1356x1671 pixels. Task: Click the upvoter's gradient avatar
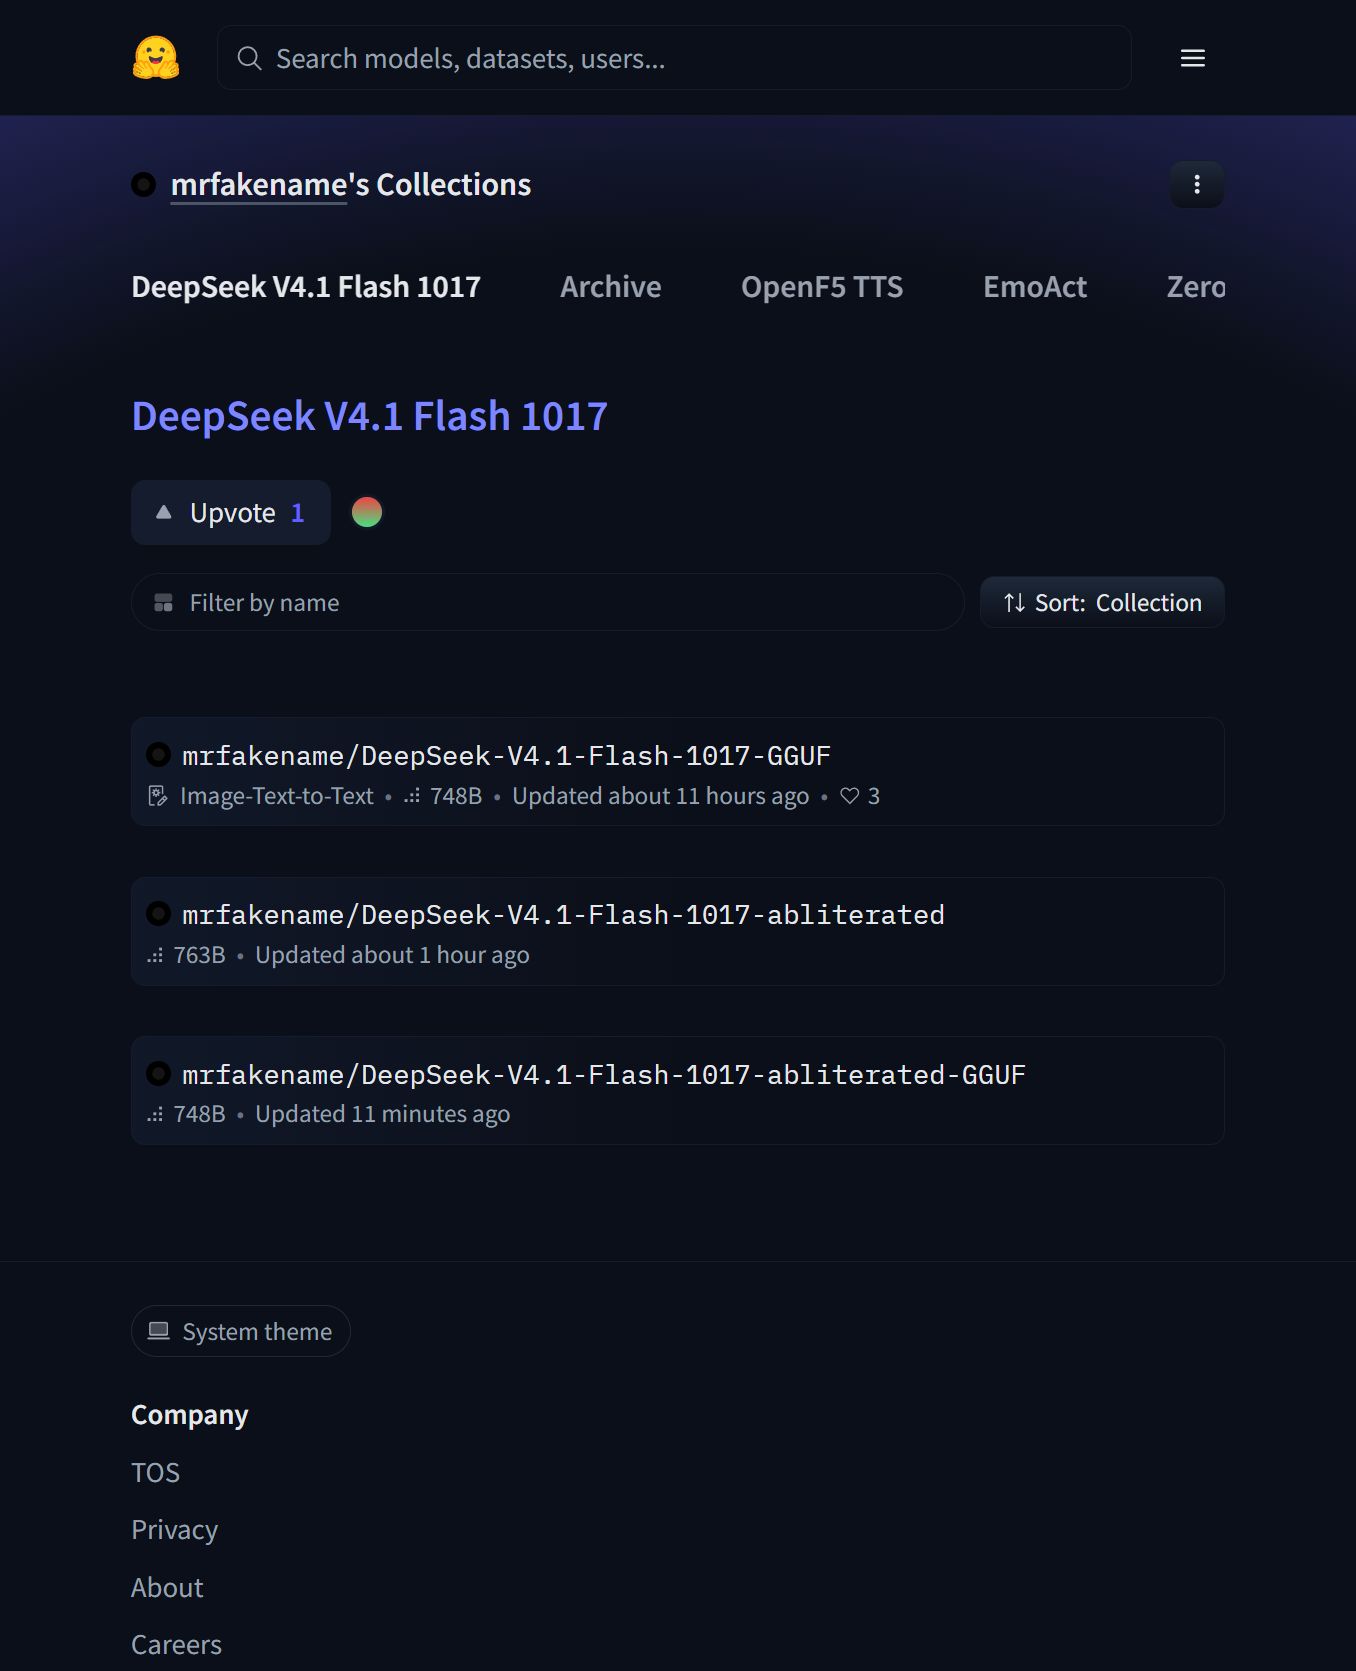[367, 512]
